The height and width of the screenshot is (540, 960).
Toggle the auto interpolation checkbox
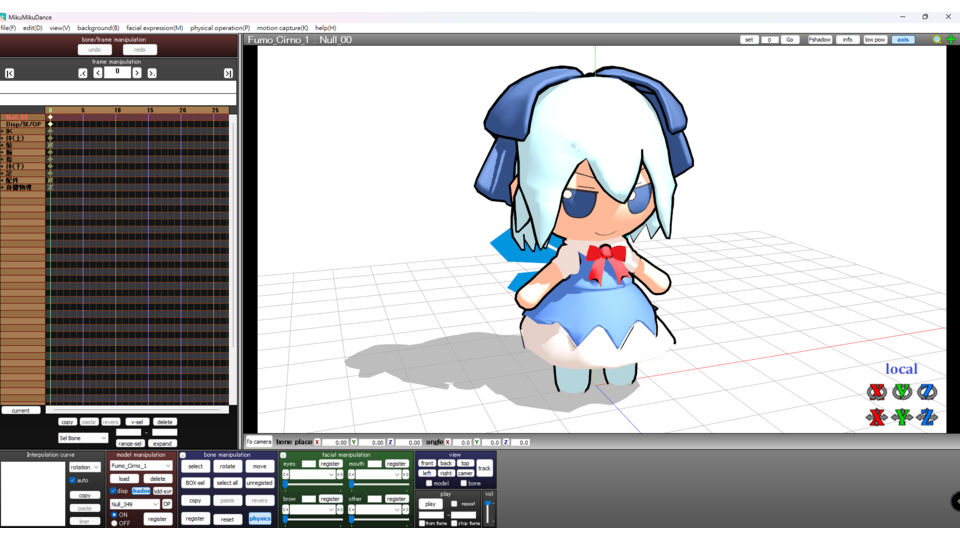point(72,481)
